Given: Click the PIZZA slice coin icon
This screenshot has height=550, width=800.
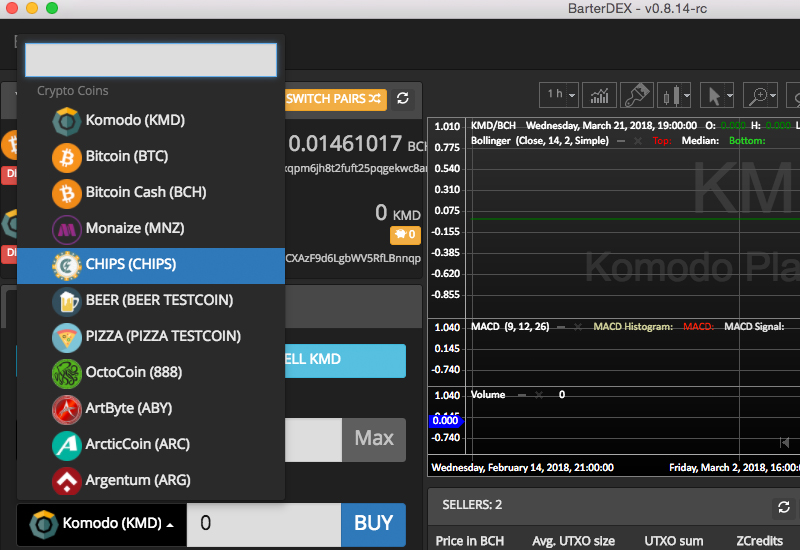Looking at the screenshot, I should pos(66,338).
